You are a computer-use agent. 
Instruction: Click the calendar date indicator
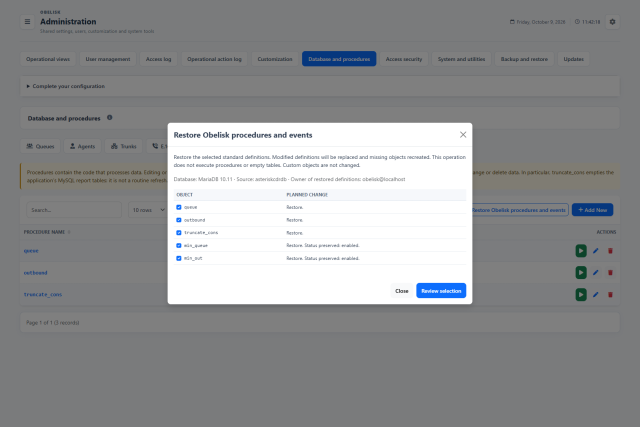click(x=538, y=22)
